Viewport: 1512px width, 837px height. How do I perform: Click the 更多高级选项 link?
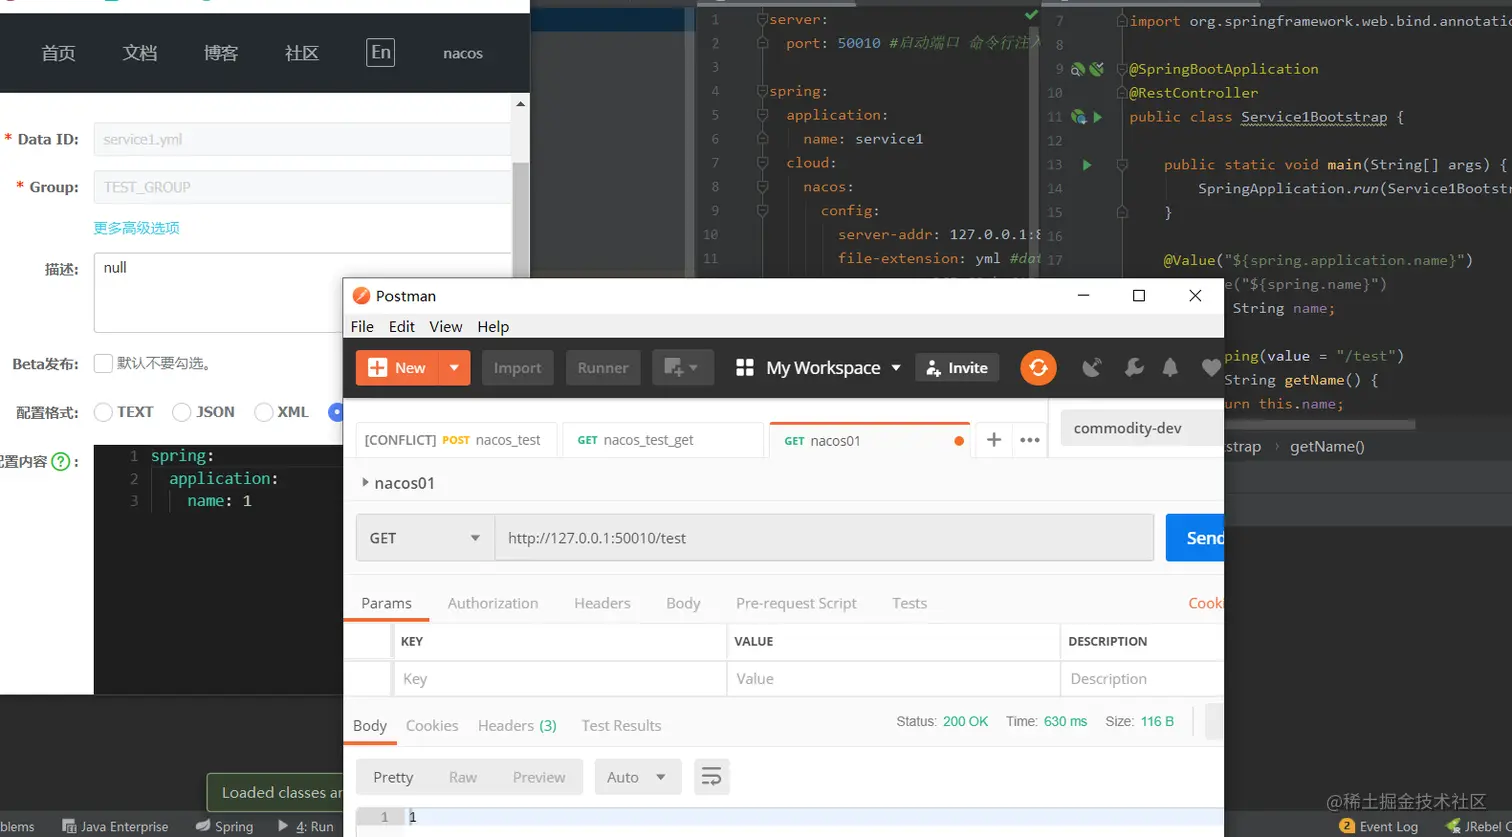(136, 228)
